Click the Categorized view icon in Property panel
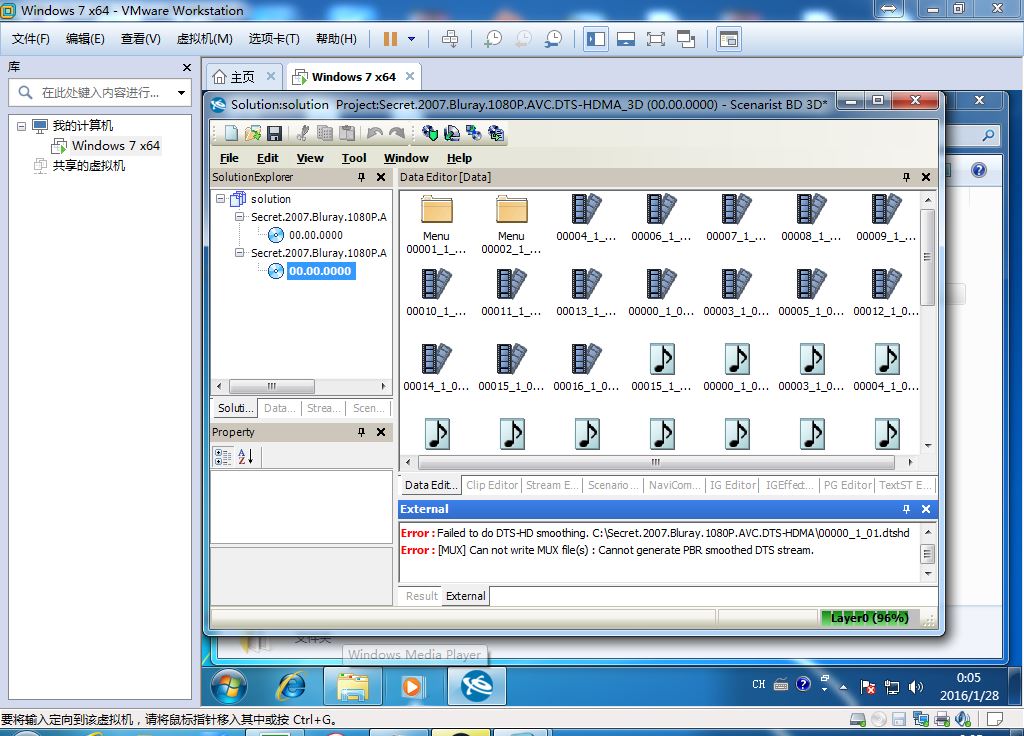The width and height of the screenshot is (1024, 736). click(223, 456)
